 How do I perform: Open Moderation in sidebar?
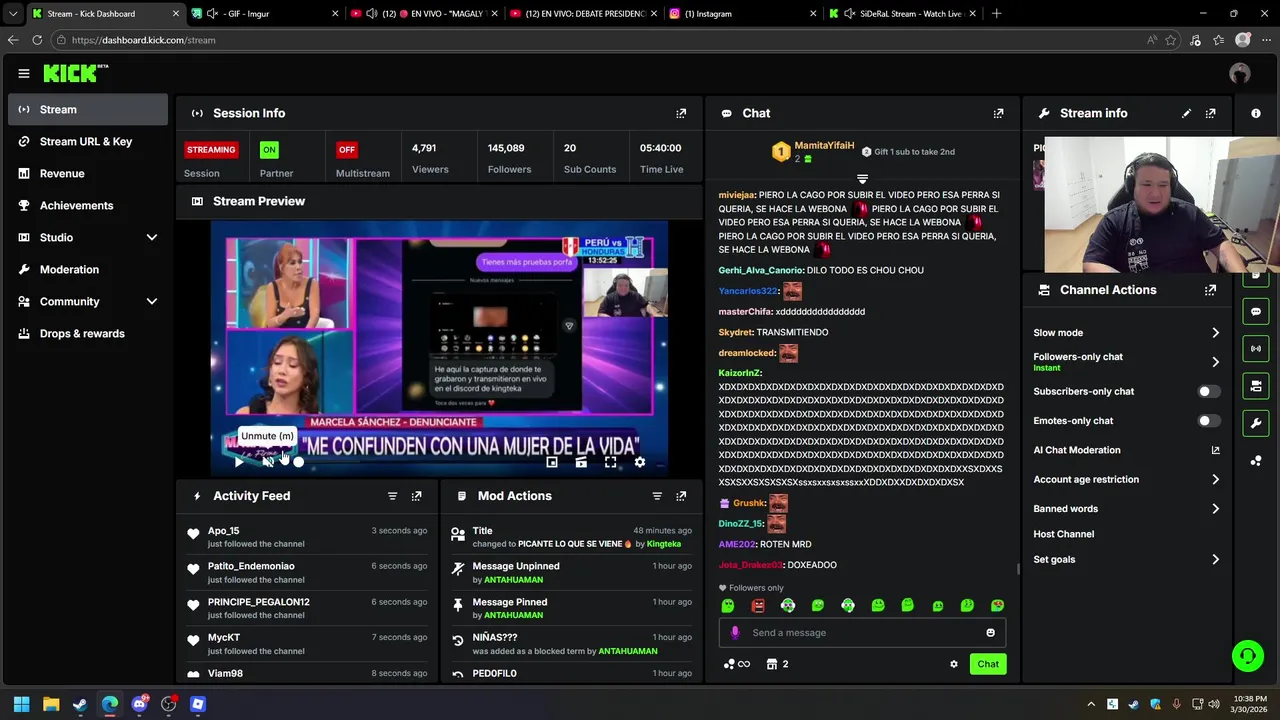88,270
